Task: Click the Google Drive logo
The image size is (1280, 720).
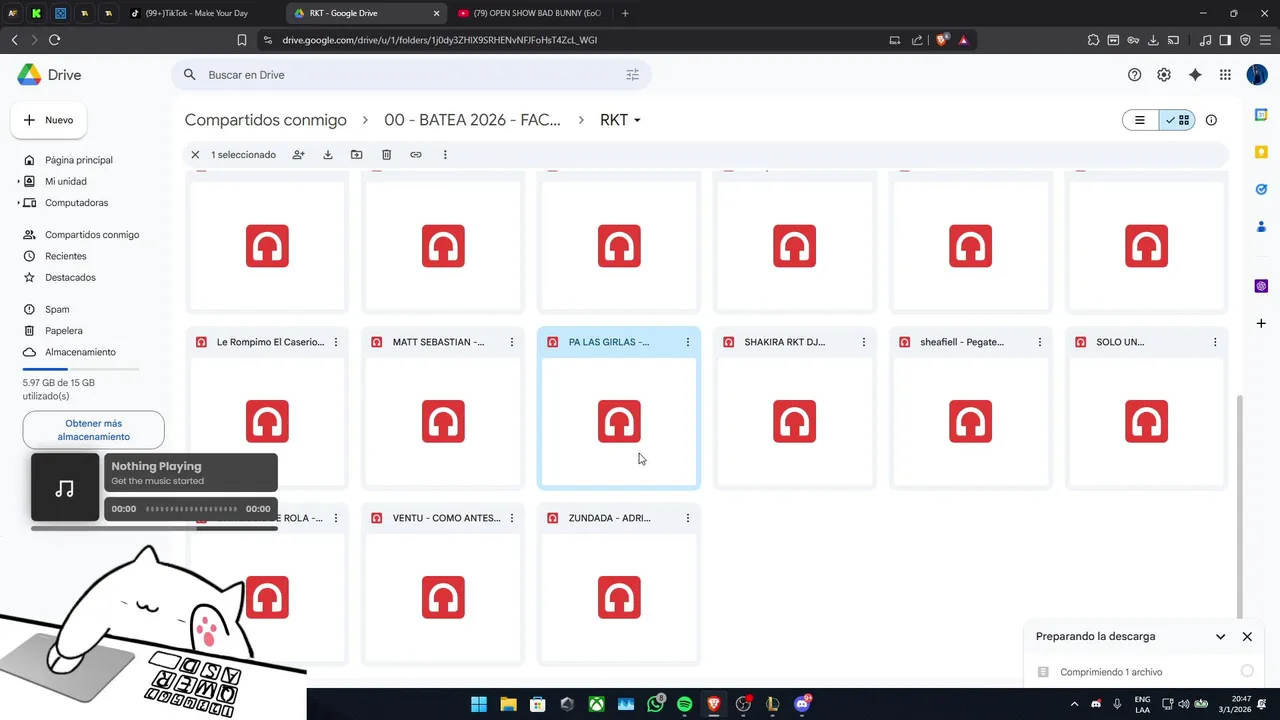Action: tap(49, 75)
